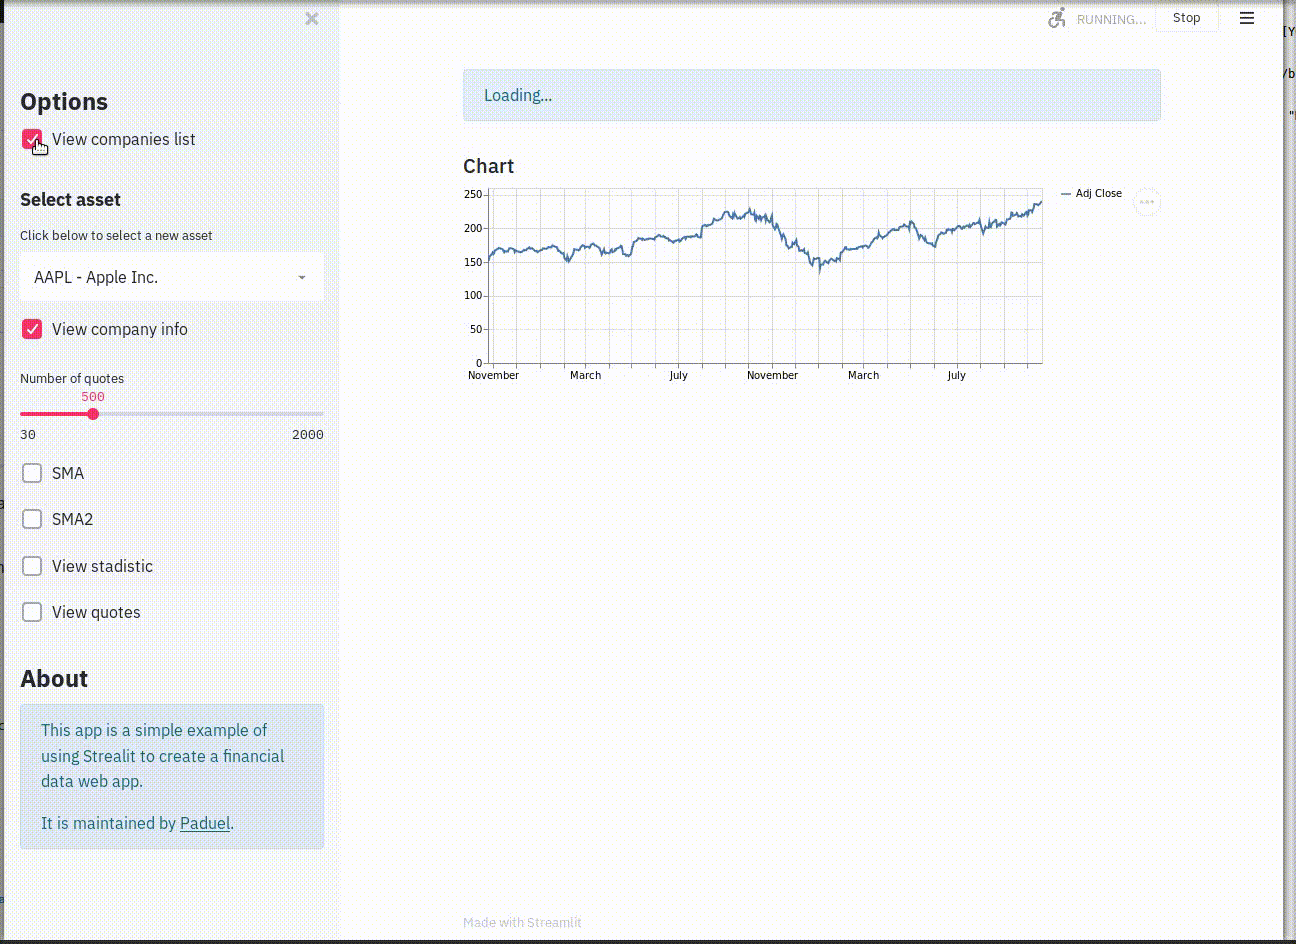Enable the View quotes checkbox
The height and width of the screenshot is (944, 1296).
click(x=32, y=612)
